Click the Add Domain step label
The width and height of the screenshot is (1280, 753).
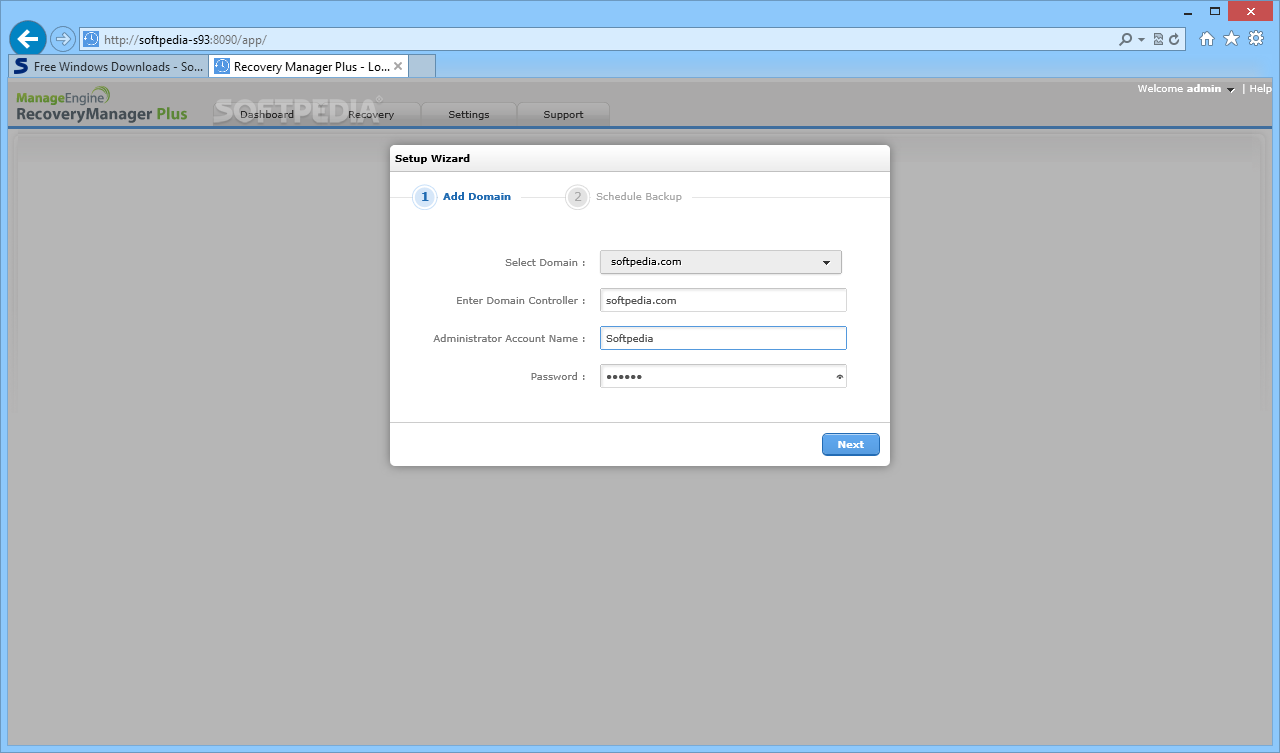tap(477, 197)
